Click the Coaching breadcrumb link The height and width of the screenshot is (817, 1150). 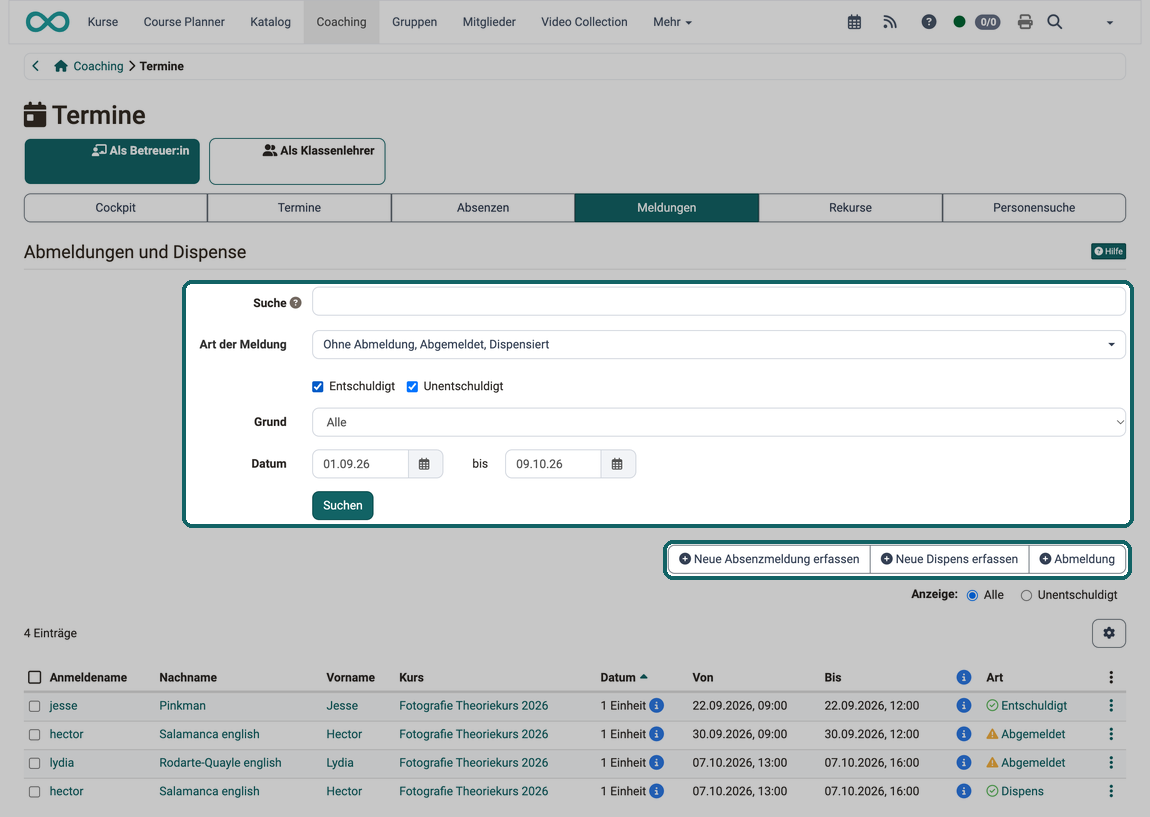click(x=98, y=66)
